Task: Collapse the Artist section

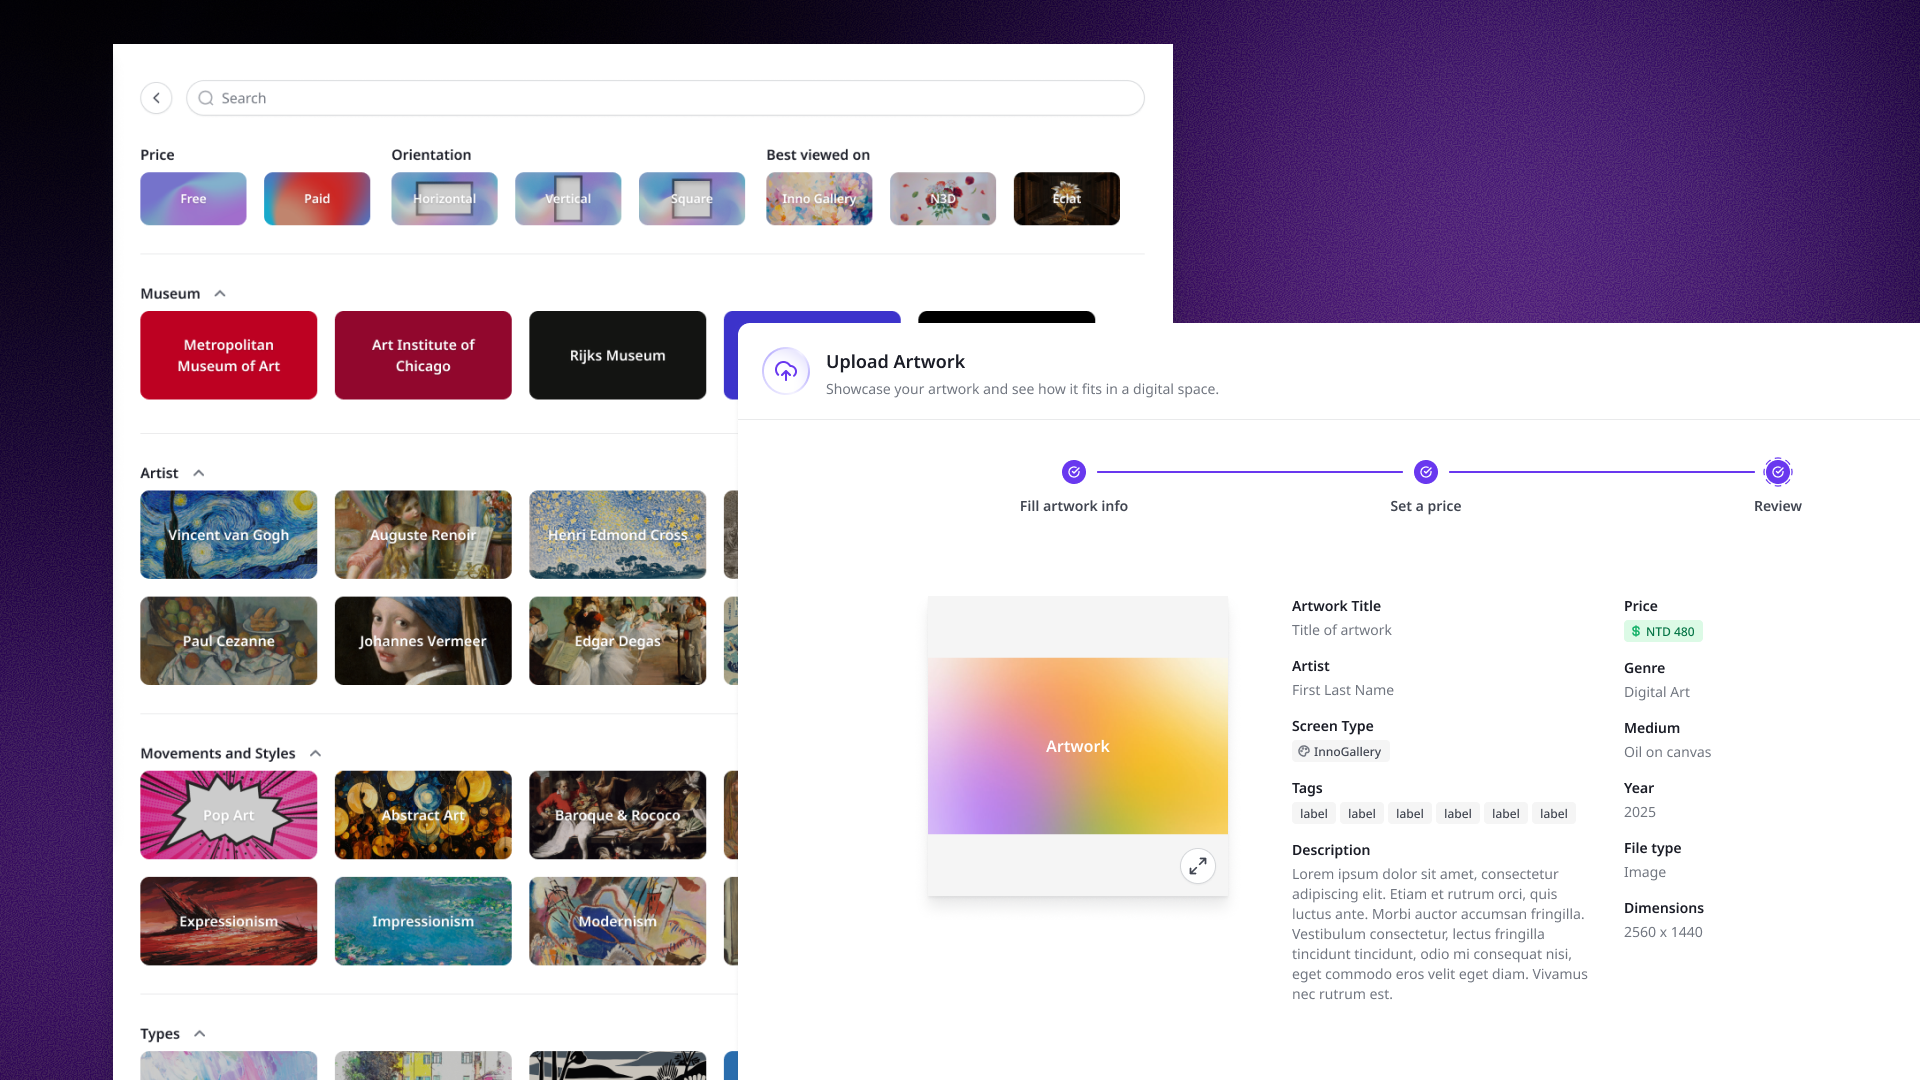Action: pyautogui.click(x=199, y=473)
